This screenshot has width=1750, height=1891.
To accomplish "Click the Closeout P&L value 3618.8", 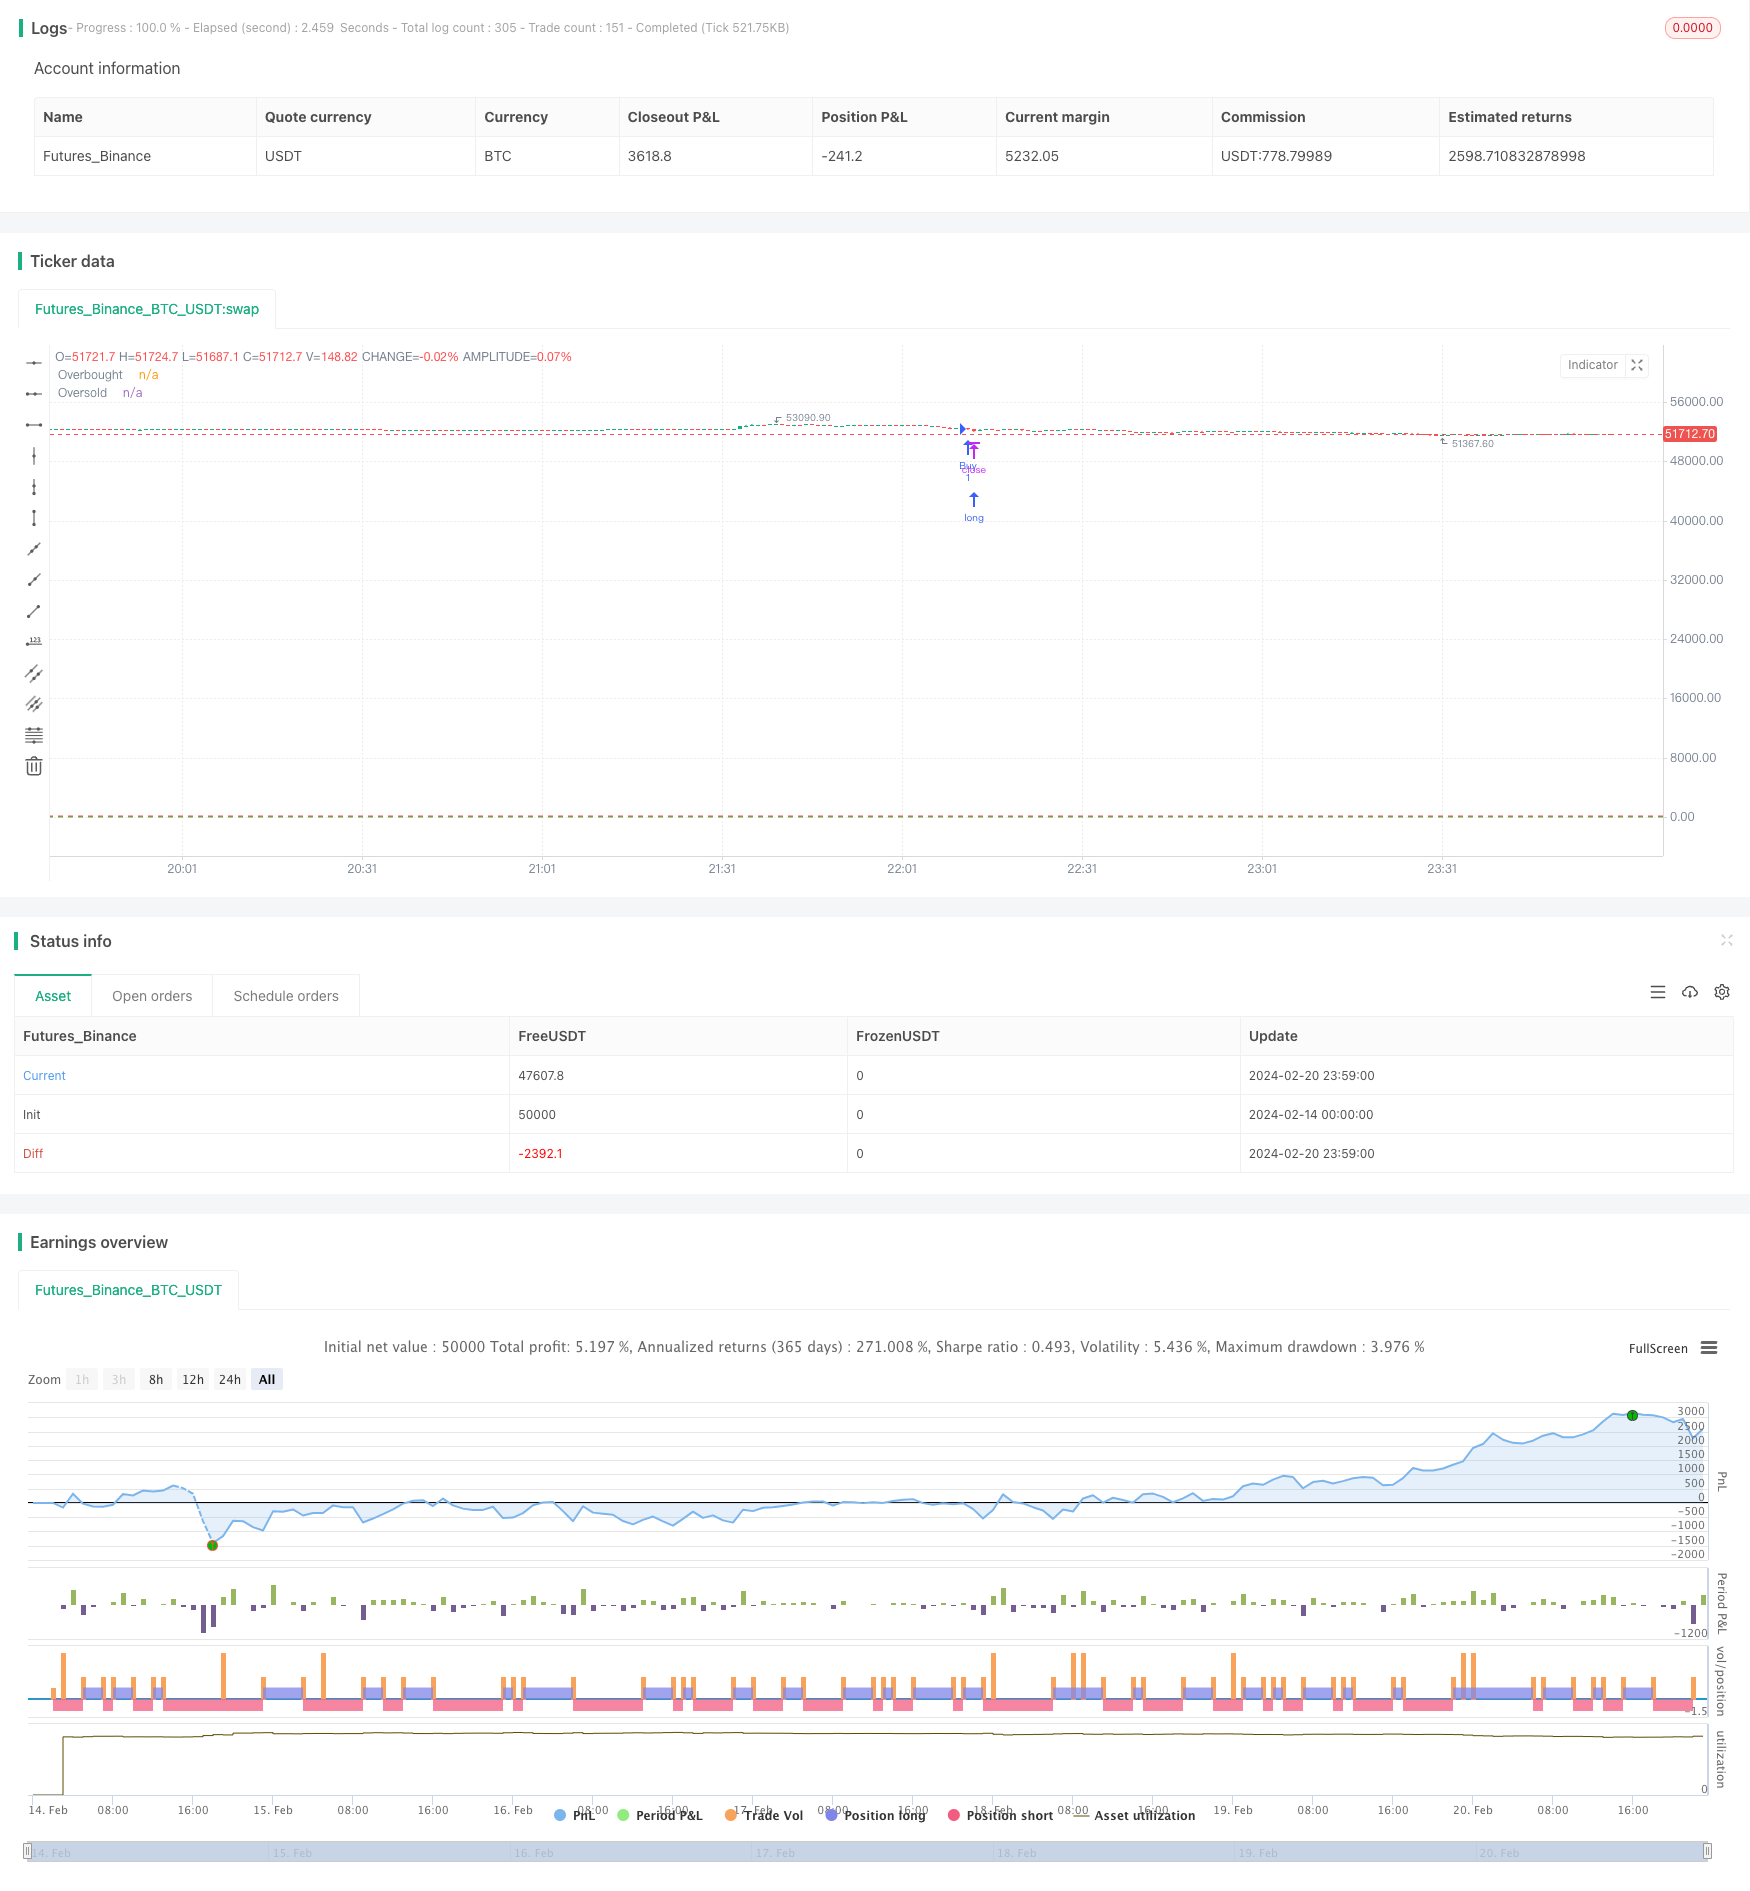I will click(649, 156).
